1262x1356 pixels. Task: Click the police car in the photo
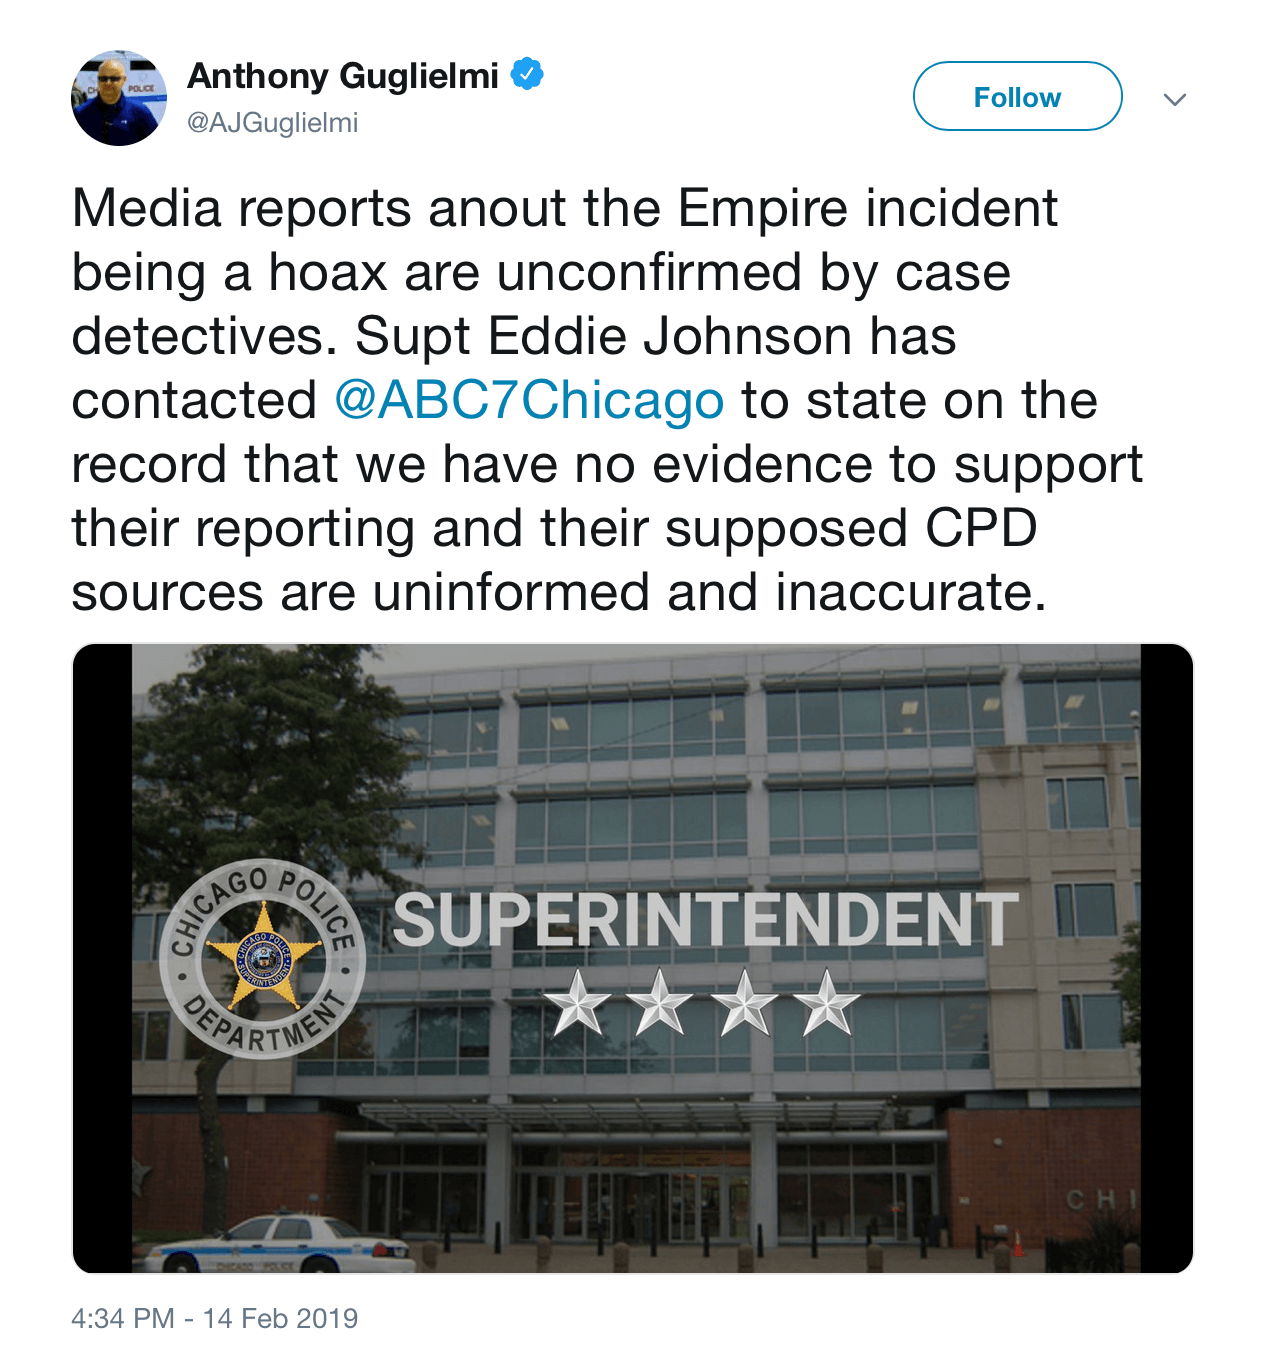tap(279, 1243)
